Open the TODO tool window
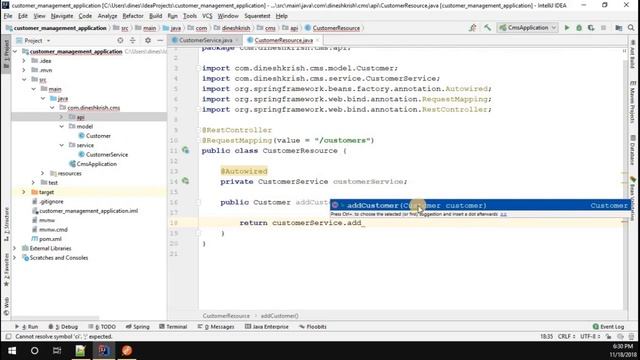 point(102,327)
